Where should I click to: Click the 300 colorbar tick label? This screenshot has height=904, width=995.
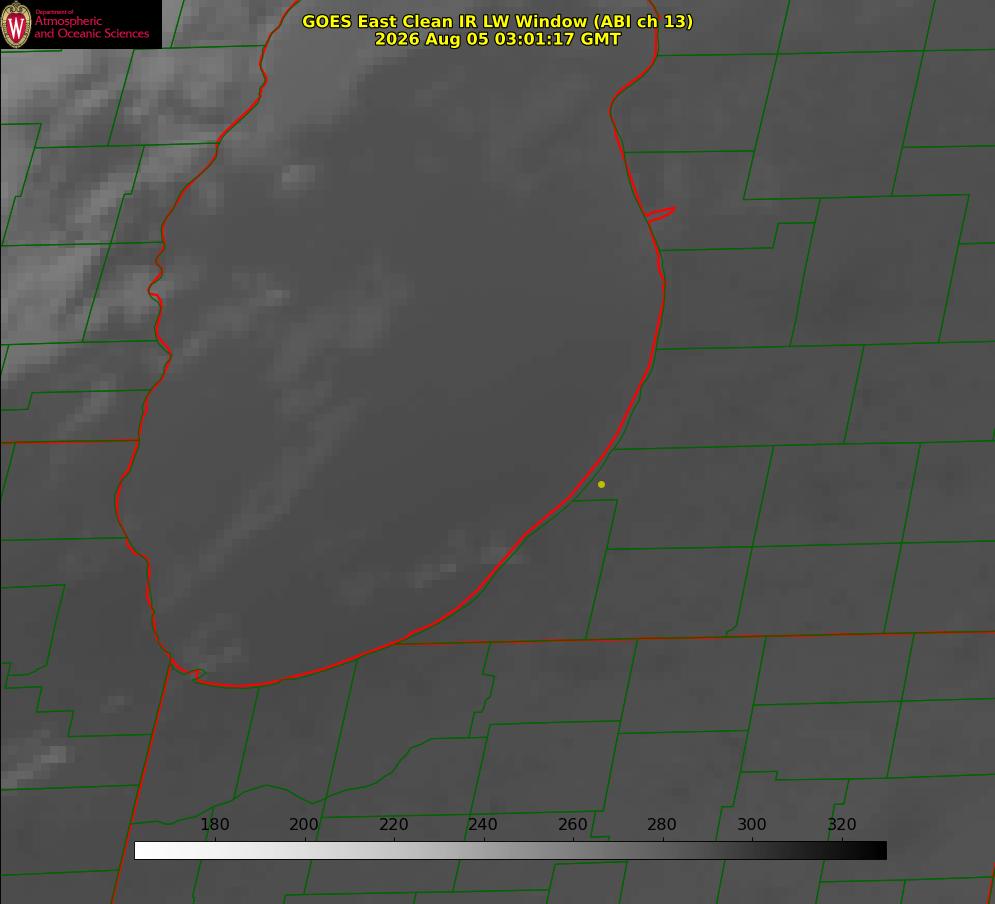click(751, 824)
